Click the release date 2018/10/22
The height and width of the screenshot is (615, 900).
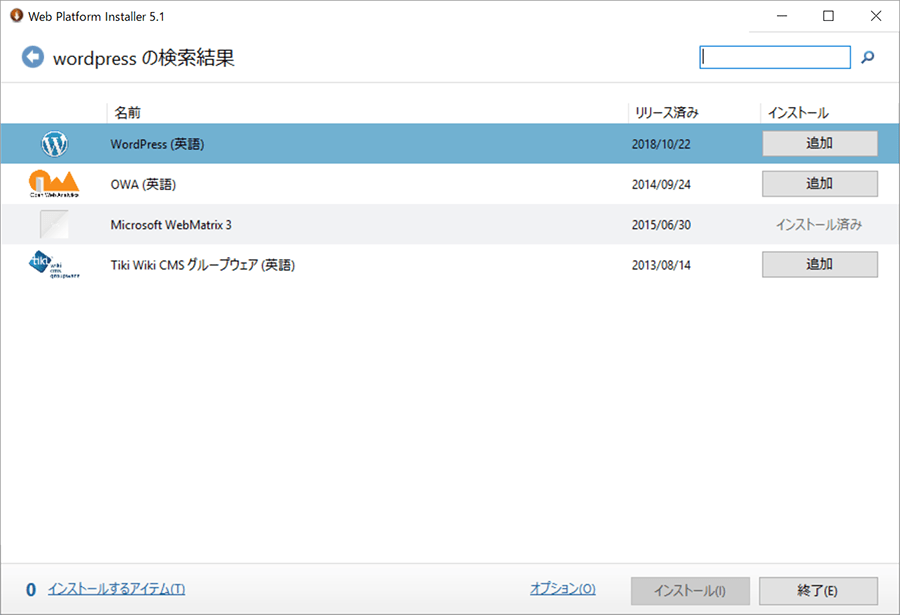point(661,144)
